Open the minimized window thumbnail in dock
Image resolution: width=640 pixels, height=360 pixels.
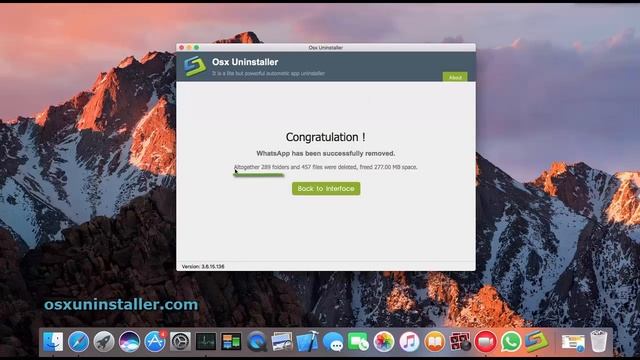(573, 342)
